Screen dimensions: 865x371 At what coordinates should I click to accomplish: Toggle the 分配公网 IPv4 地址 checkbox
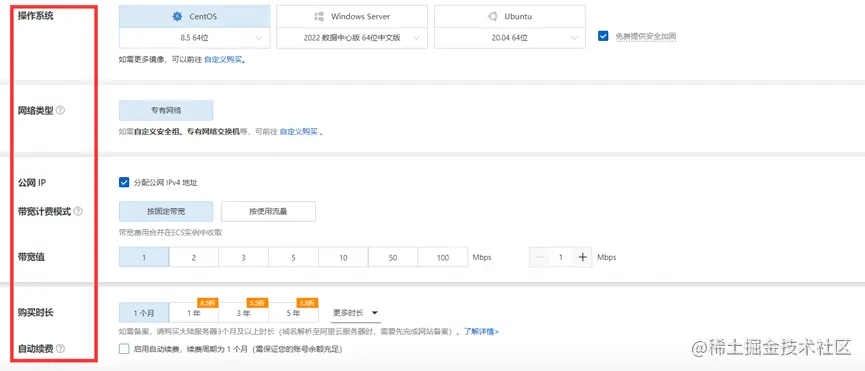(124, 182)
